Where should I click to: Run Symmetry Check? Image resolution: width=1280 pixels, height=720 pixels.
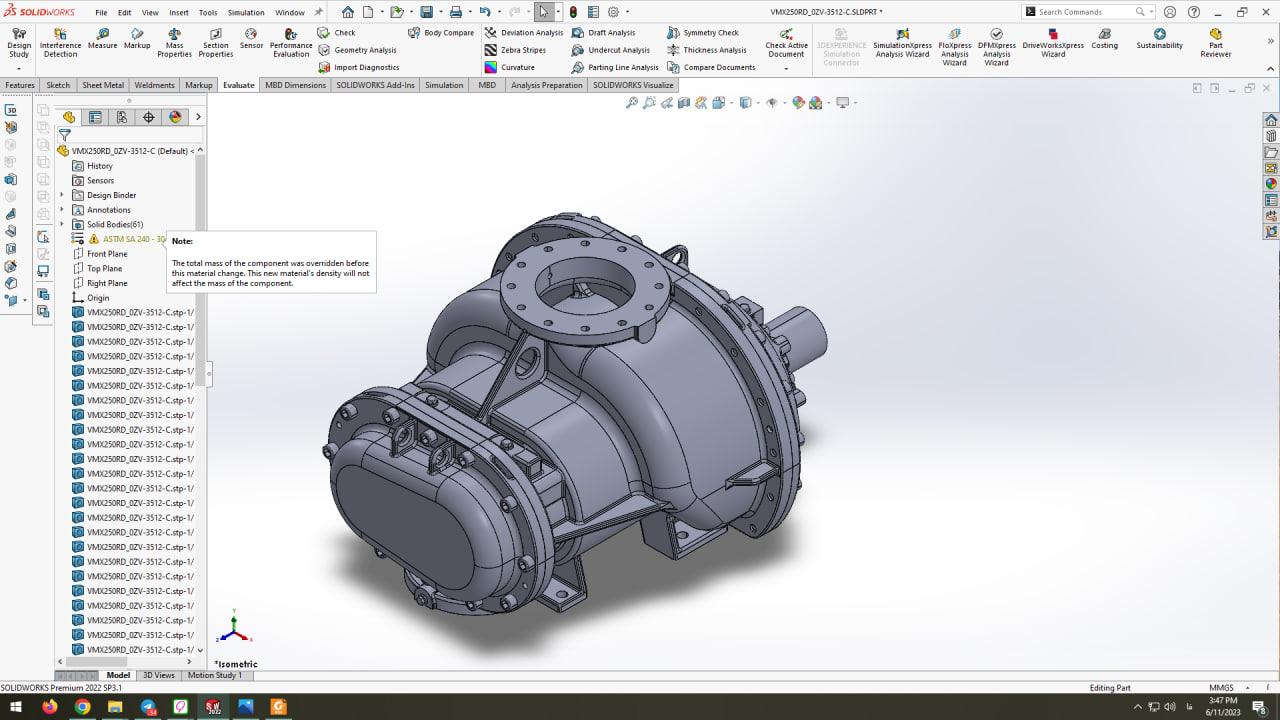[703, 33]
